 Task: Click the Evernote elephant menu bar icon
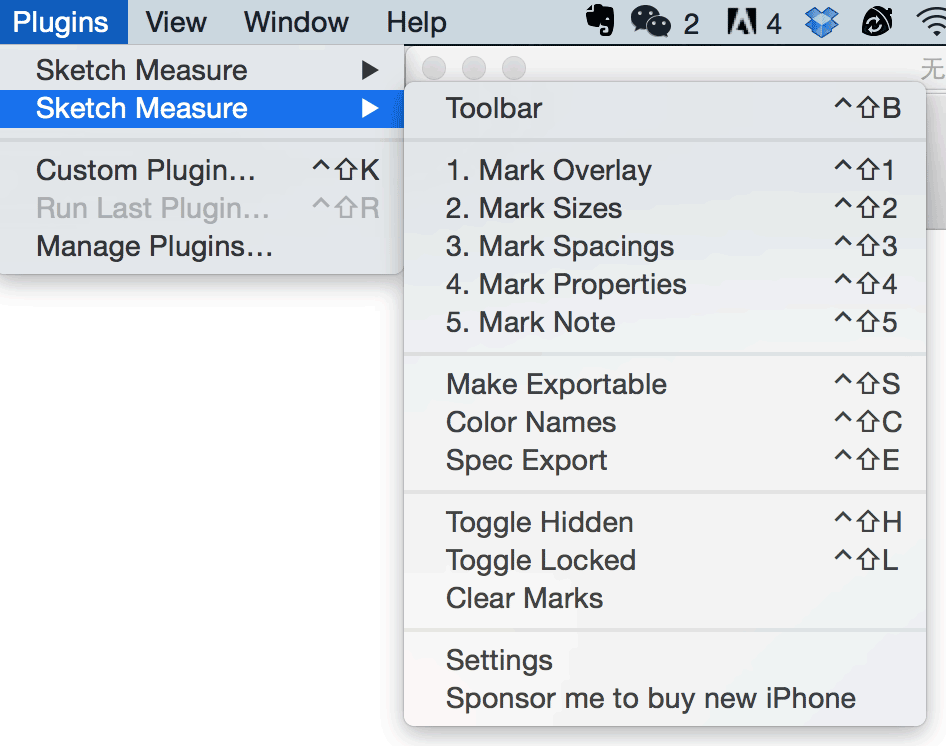click(600, 21)
